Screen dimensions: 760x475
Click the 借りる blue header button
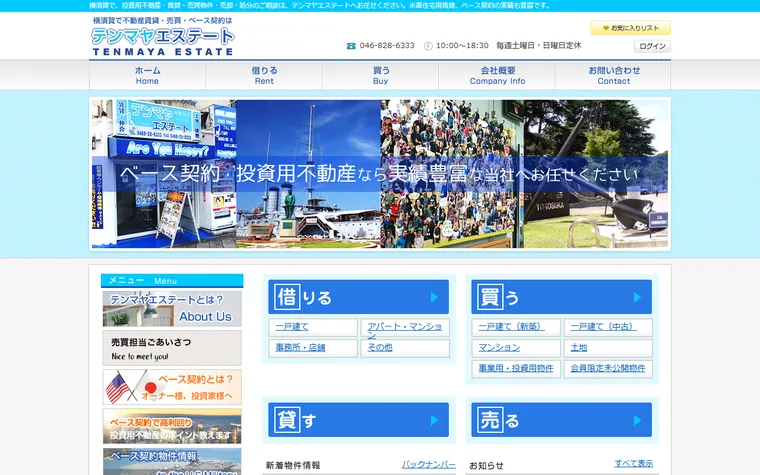(x=359, y=297)
